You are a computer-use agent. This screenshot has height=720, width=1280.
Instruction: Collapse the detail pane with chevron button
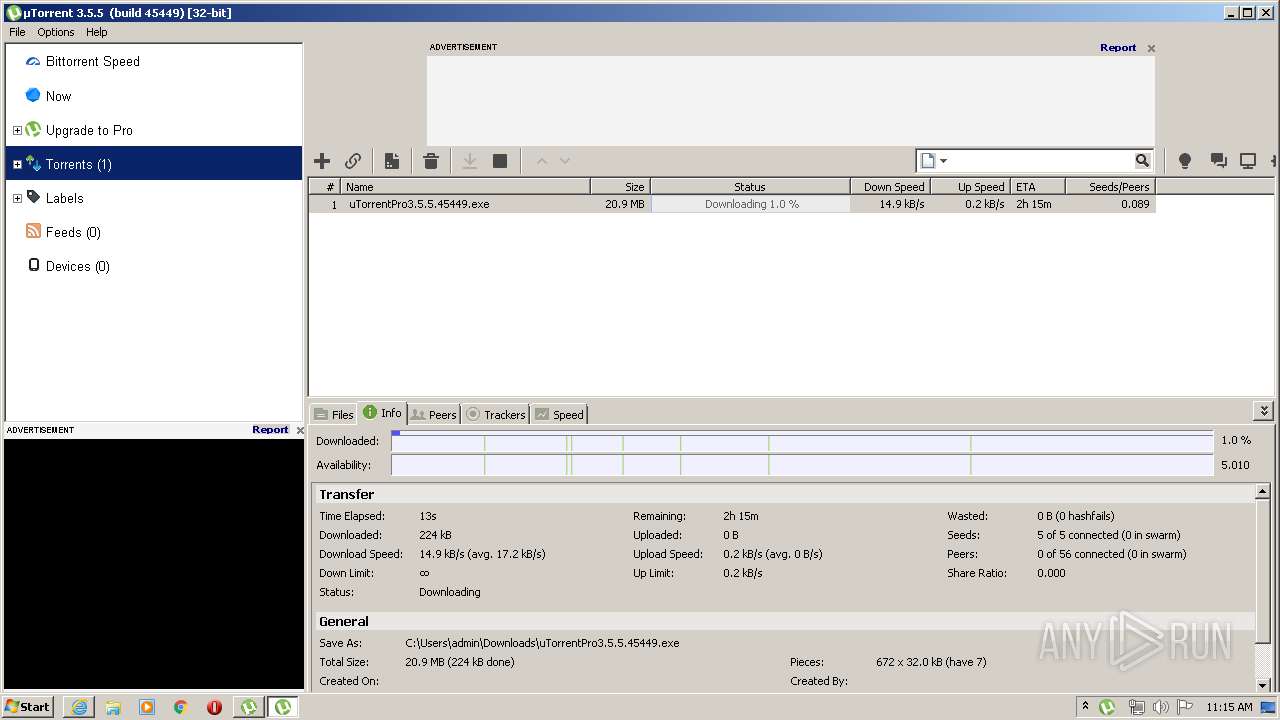pyautogui.click(x=1264, y=411)
